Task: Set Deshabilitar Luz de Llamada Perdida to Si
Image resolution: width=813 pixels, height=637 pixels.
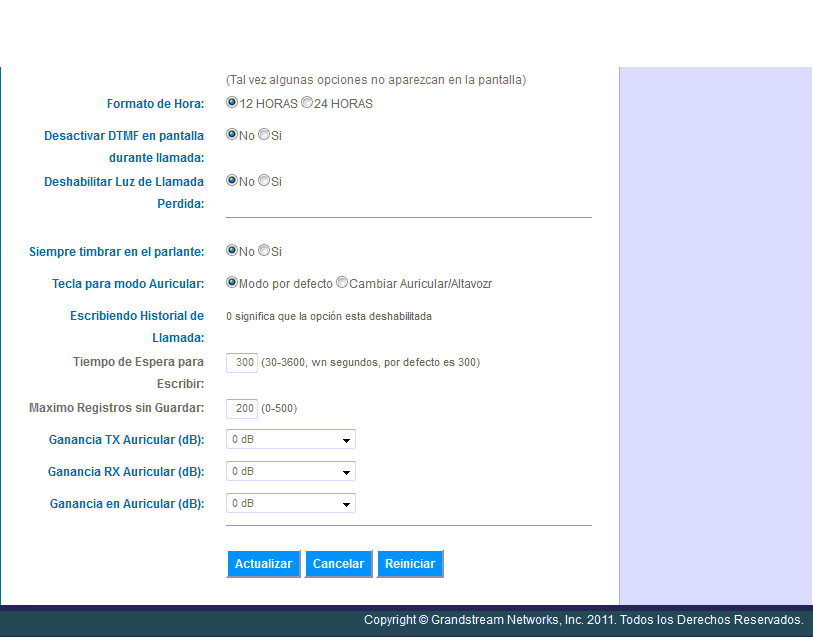Action: coord(264,181)
